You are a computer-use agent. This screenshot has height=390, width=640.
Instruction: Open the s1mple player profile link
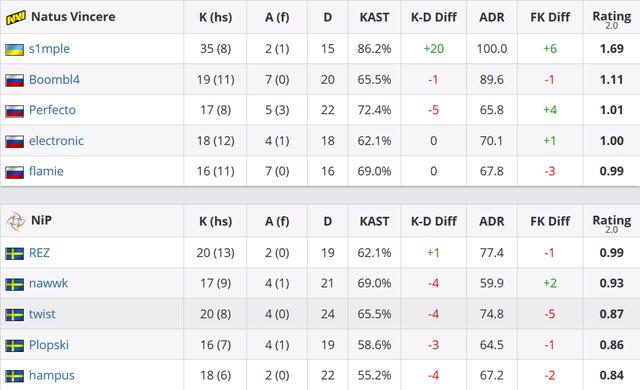(49, 49)
